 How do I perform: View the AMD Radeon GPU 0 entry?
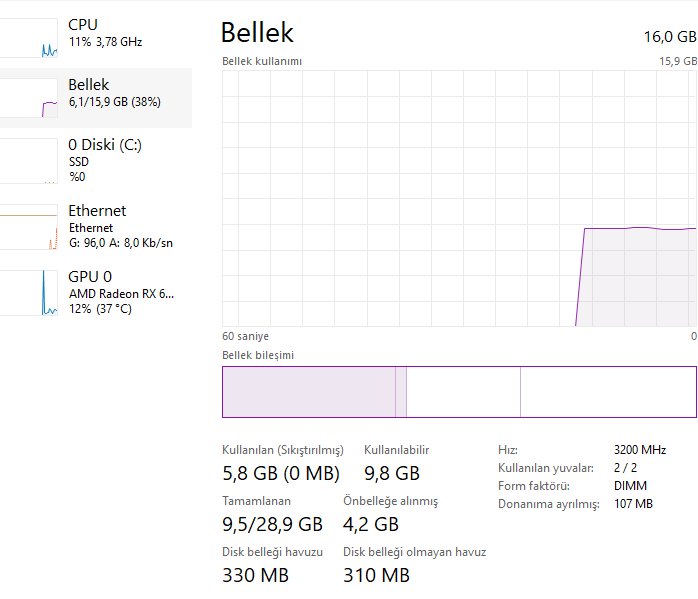click(120, 292)
